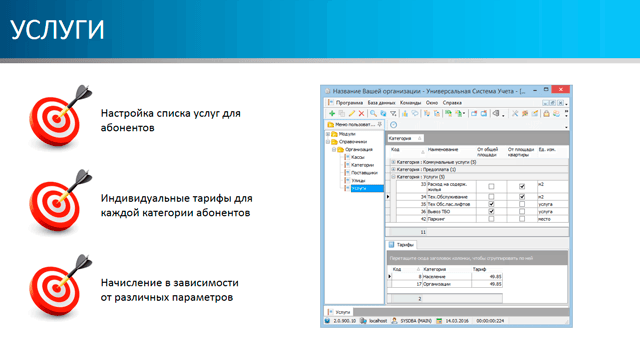Expand the 'Категория : Предоплата' group
Image resolution: width=640 pixels, height=360 pixels.
(x=393, y=169)
